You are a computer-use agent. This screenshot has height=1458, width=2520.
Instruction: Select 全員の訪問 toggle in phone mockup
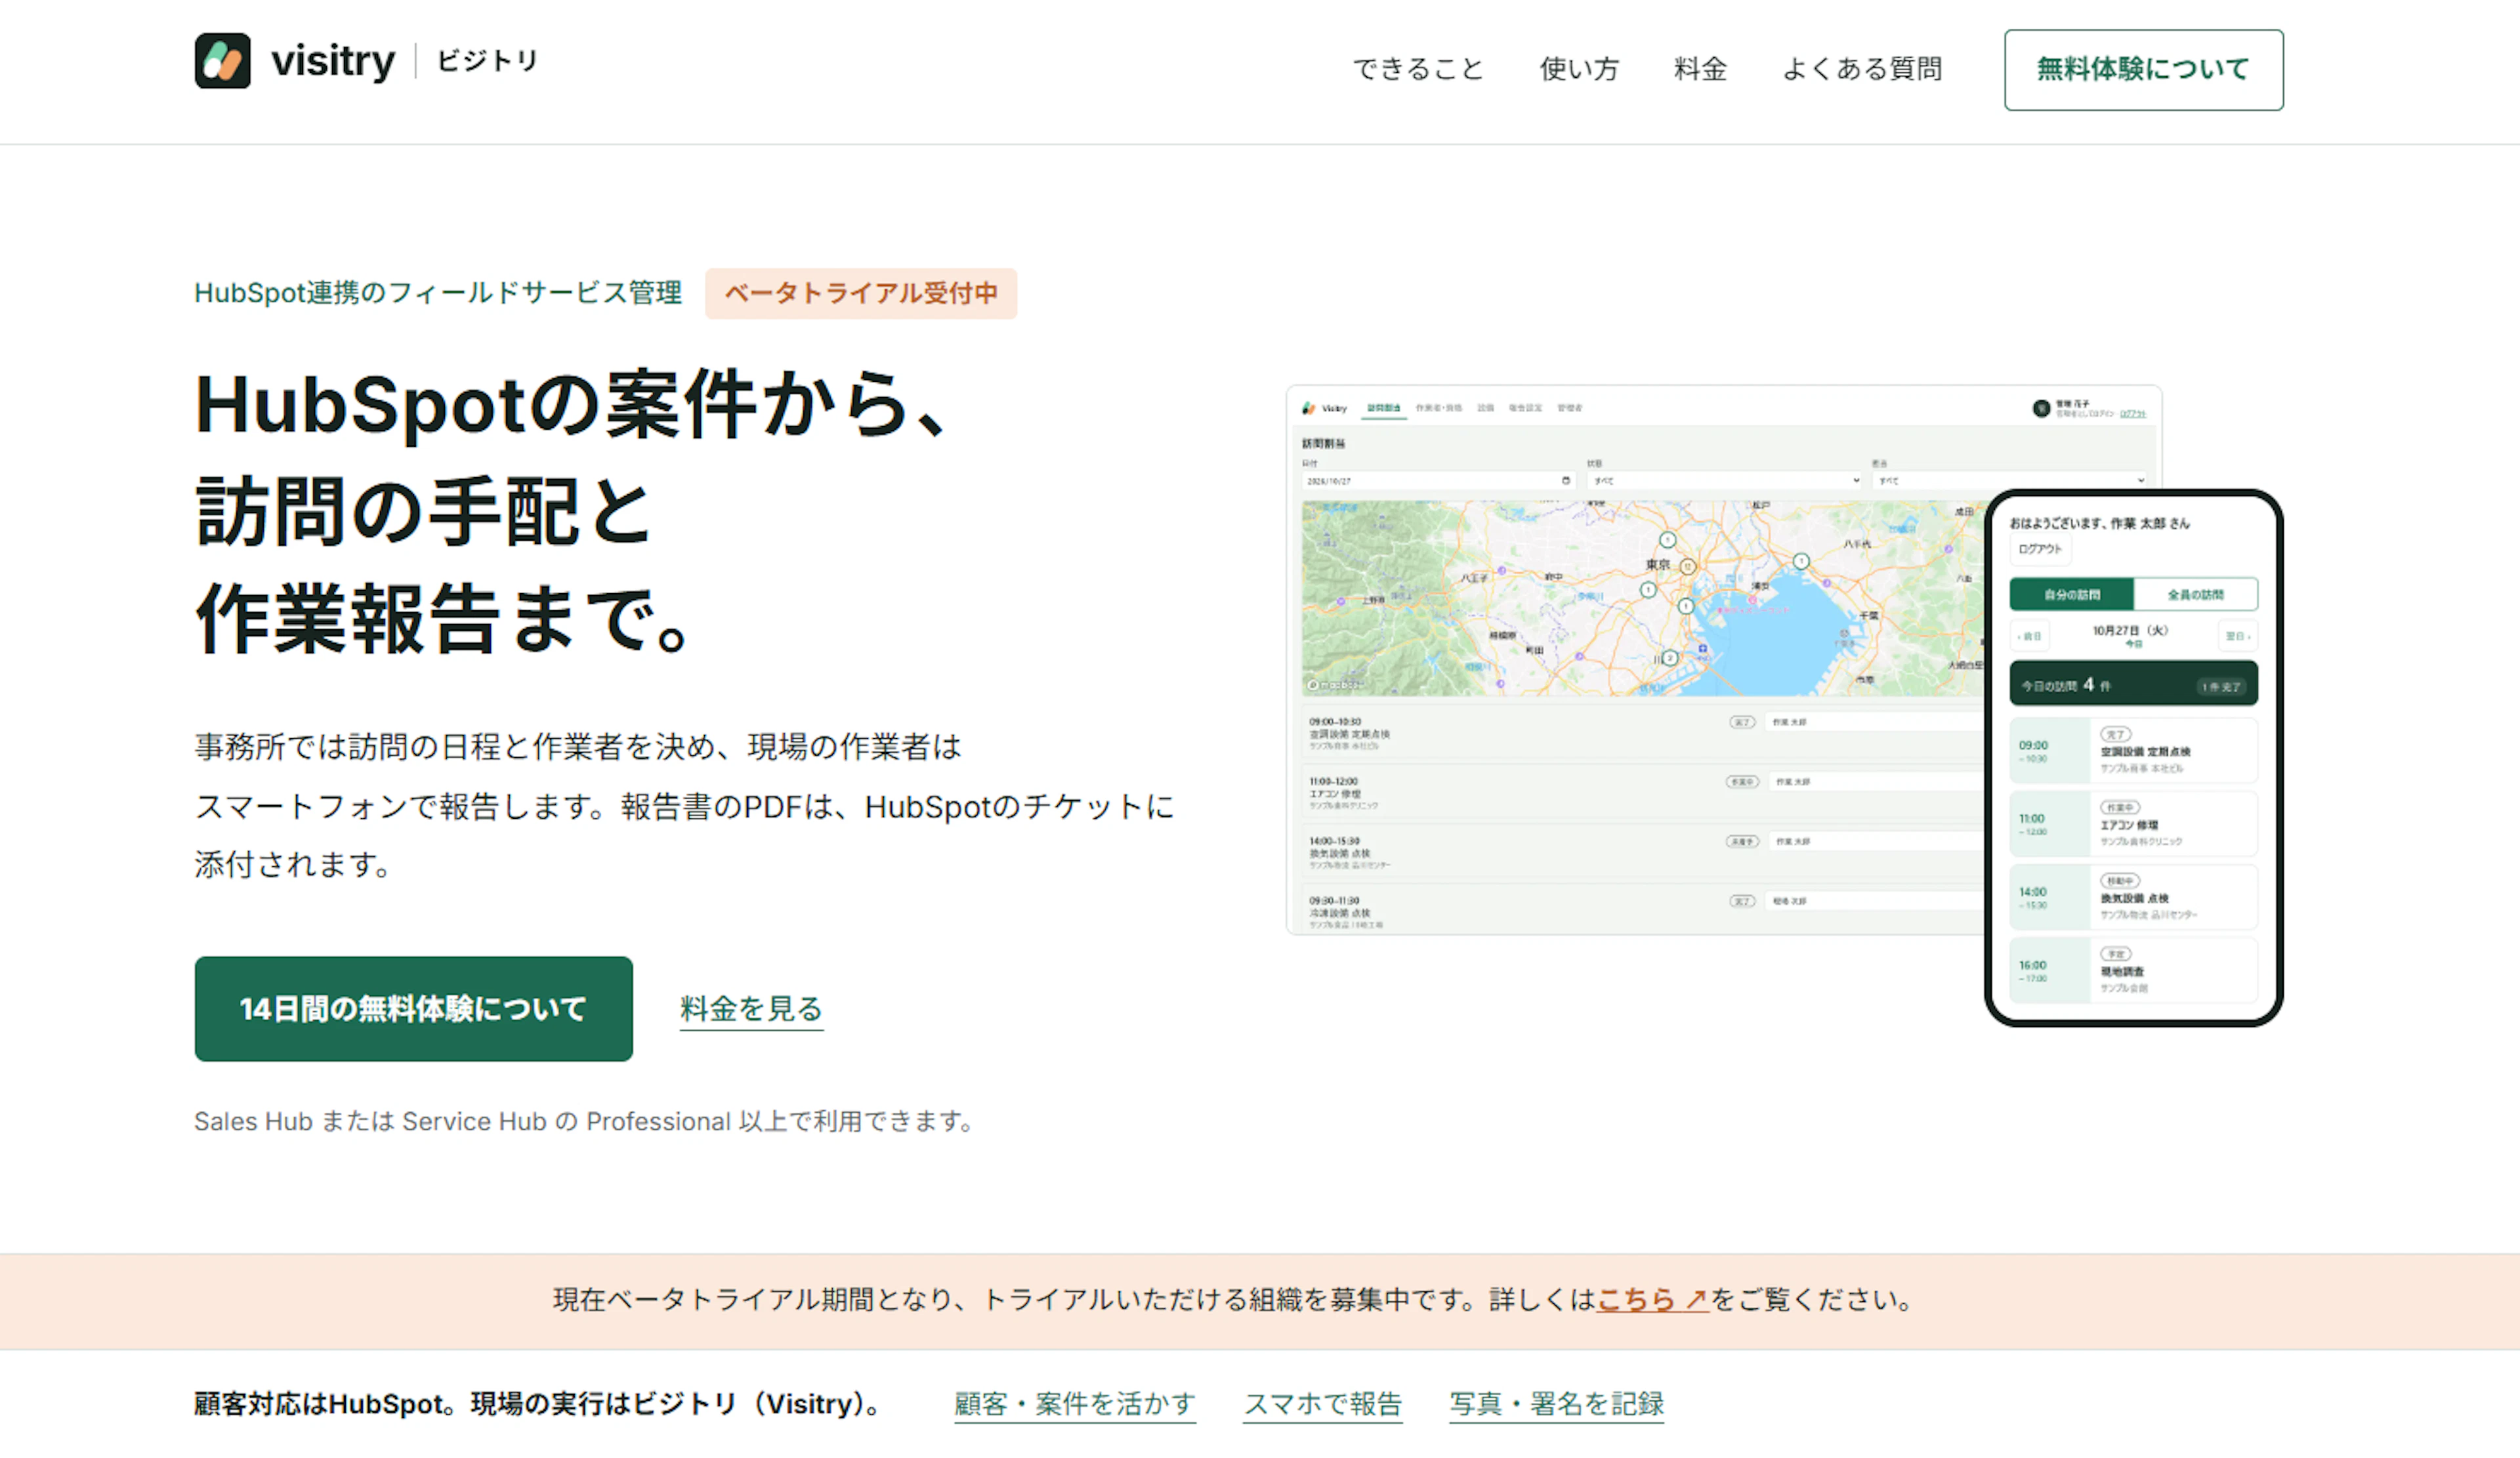coord(2195,594)
